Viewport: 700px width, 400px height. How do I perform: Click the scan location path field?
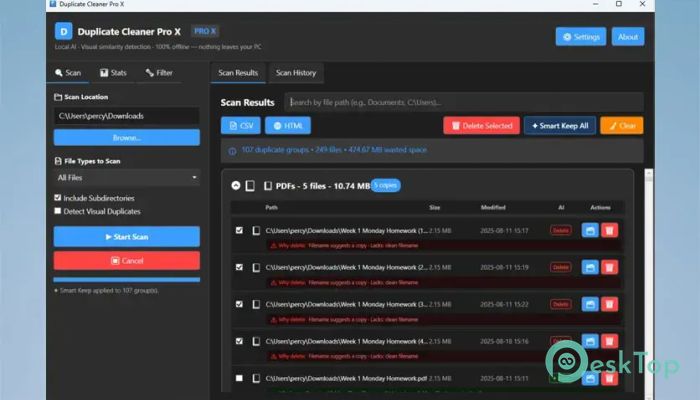point(127,116)
